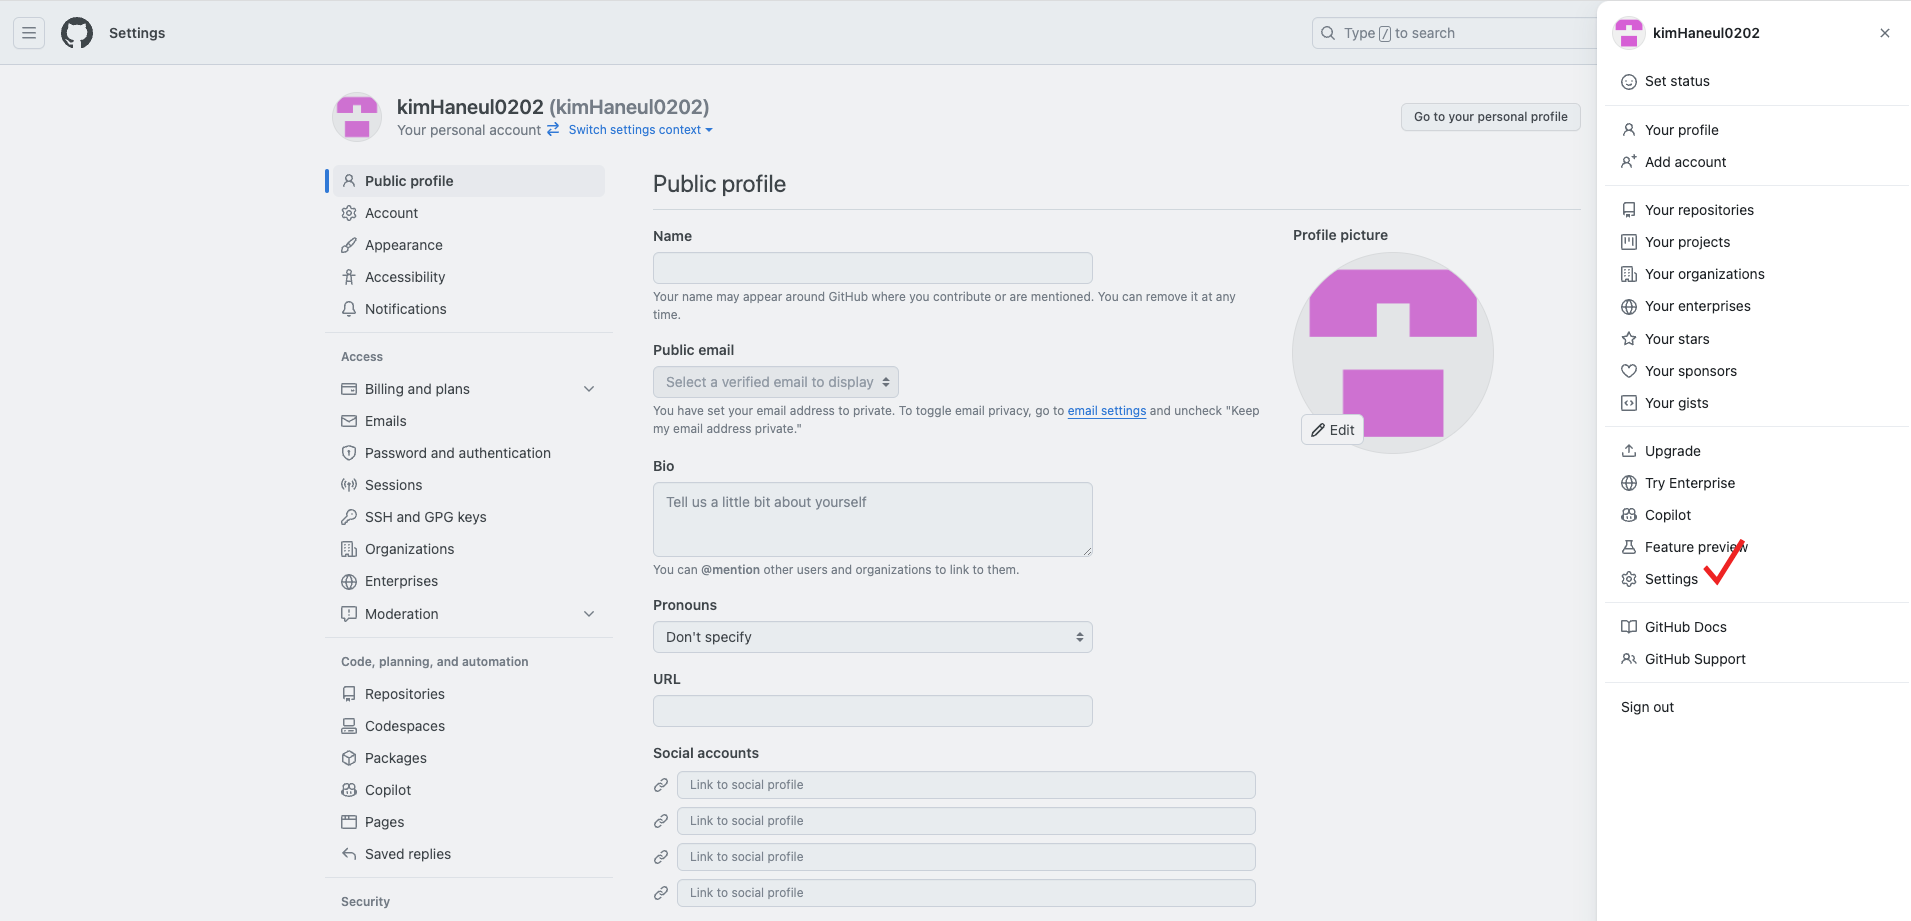Expand the Moderation section chevron
This screenshot has width=1911, height=921.
coord(589,614)
